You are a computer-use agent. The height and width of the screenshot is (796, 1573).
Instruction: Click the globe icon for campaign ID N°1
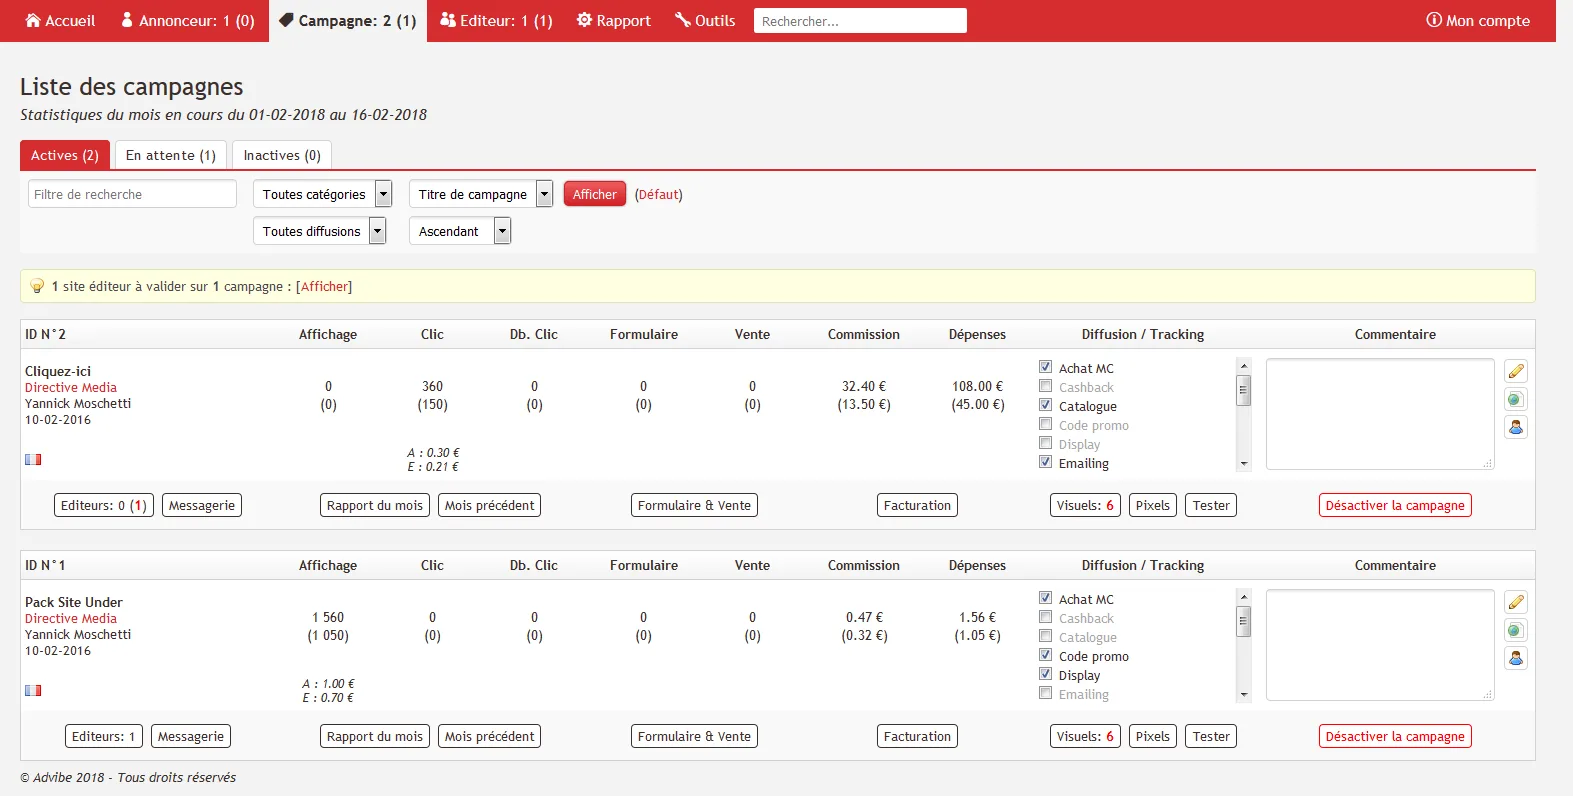[x=1516, y=630]
